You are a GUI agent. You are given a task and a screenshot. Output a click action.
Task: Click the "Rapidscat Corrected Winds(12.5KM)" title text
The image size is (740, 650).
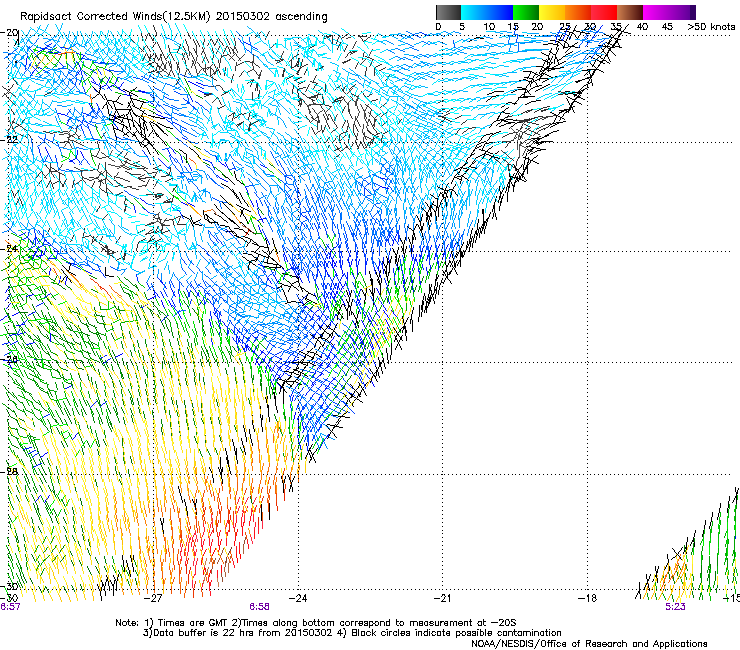coord(116,17)
